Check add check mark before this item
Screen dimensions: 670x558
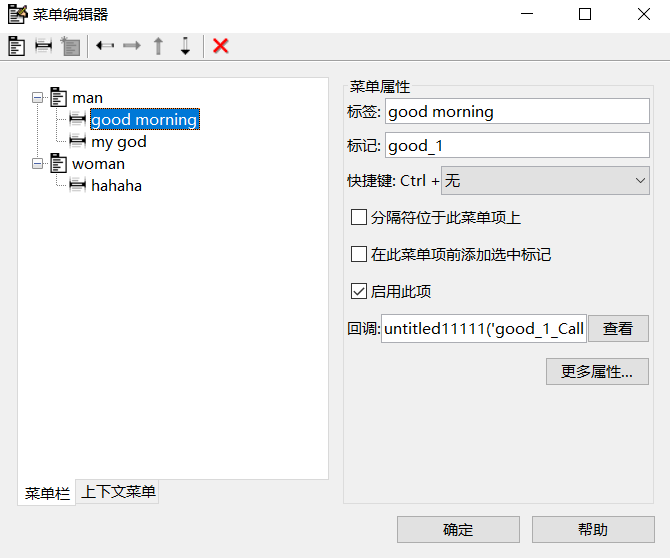point(359,254)
